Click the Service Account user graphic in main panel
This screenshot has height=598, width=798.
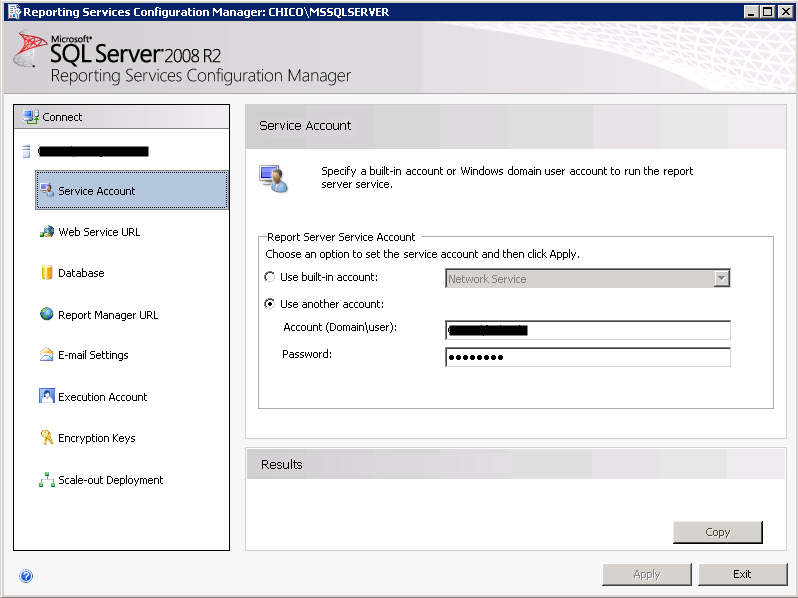[x=274, y=179]
